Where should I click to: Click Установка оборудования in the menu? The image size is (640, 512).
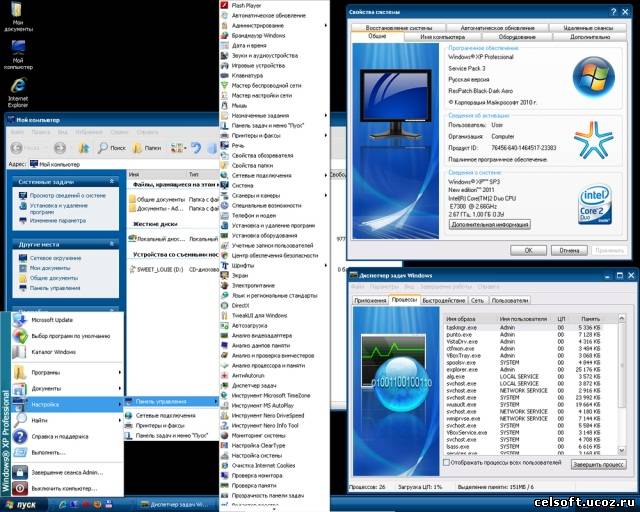coord(262,236)
